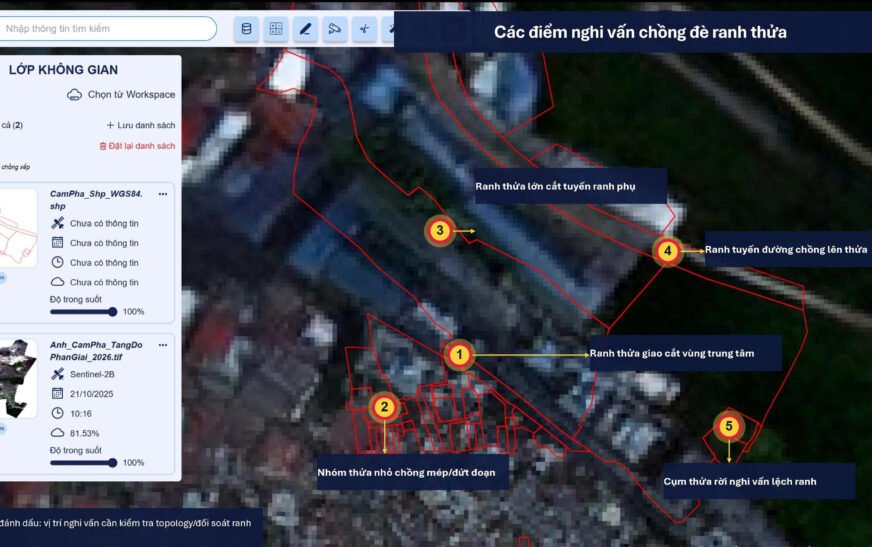Open the three-dot menu of Anh_CamPha_TangDoPhanGiai_2026.tif
This screenshot has height=547, width=872.
[x=163, y=345]
